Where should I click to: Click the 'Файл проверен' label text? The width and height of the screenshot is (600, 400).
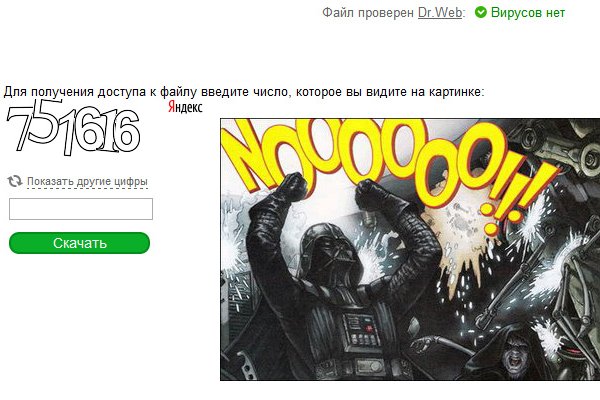[368, 13]
